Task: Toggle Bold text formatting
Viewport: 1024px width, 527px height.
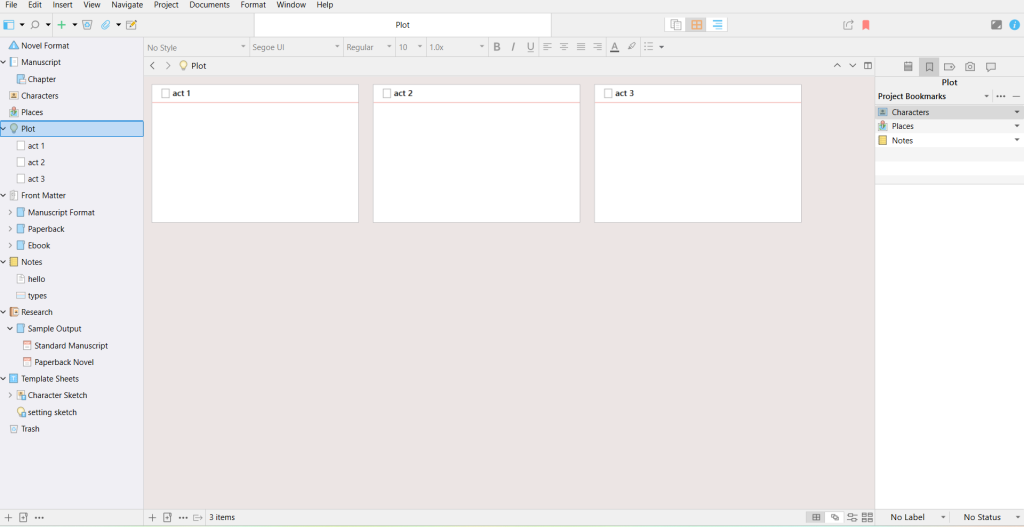Action: coord(497,47)
